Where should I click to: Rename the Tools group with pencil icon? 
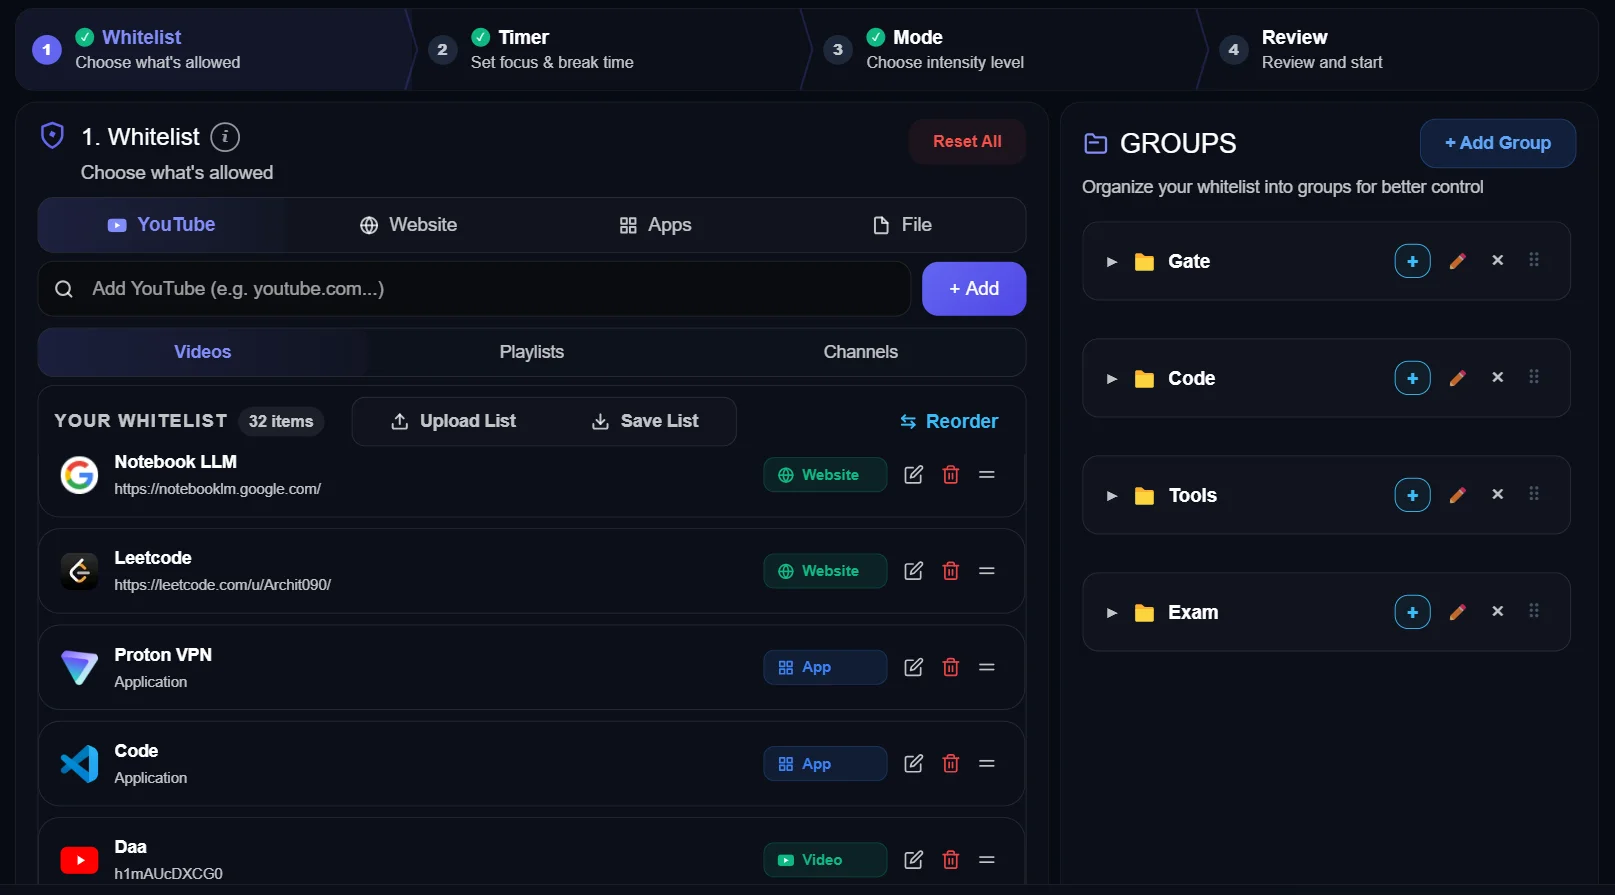click(x=1458, y=495)
